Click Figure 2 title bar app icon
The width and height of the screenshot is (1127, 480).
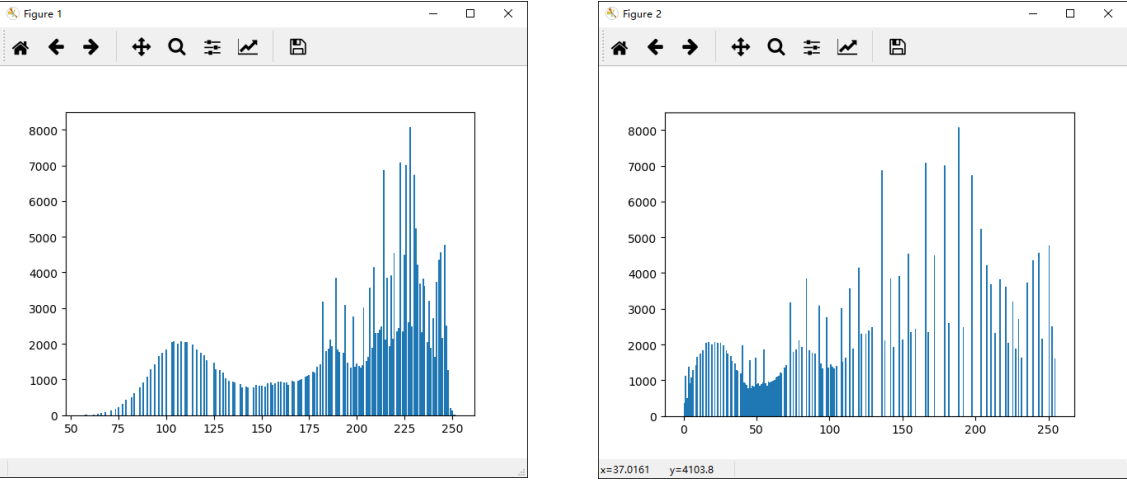tap(612, 14)
